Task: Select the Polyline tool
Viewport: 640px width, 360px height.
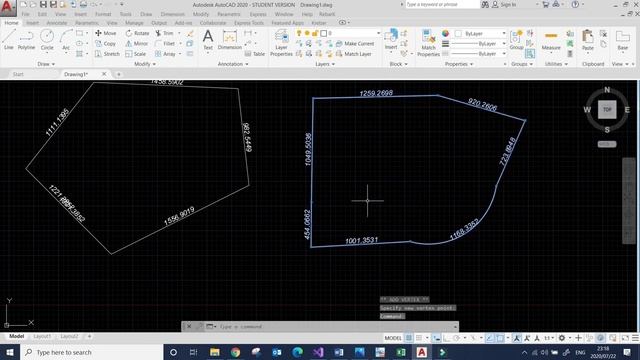Action: (x=26, y=40)
